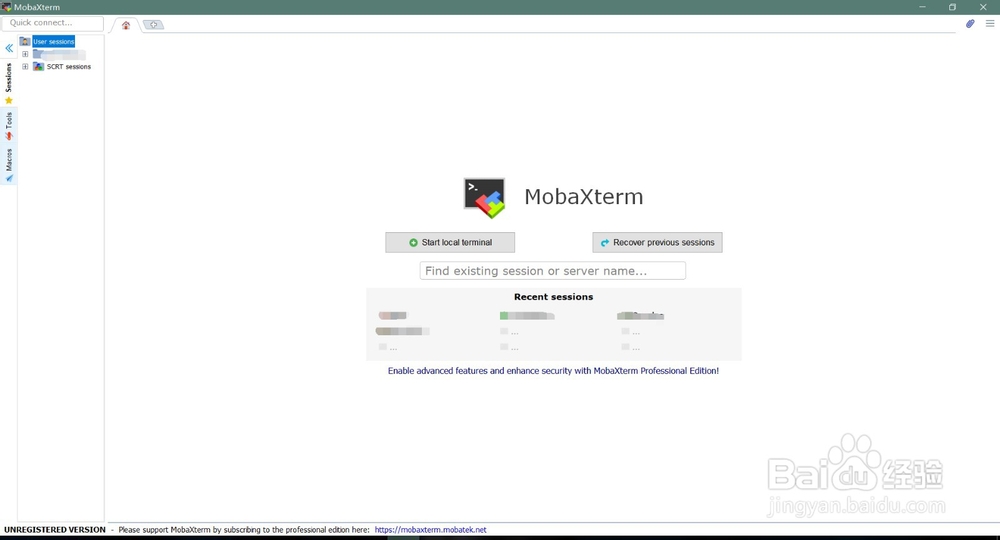This screenshot has height=540, width=1000.
Task: Select the User sessions tree root
Action: (x=54, y=41)
